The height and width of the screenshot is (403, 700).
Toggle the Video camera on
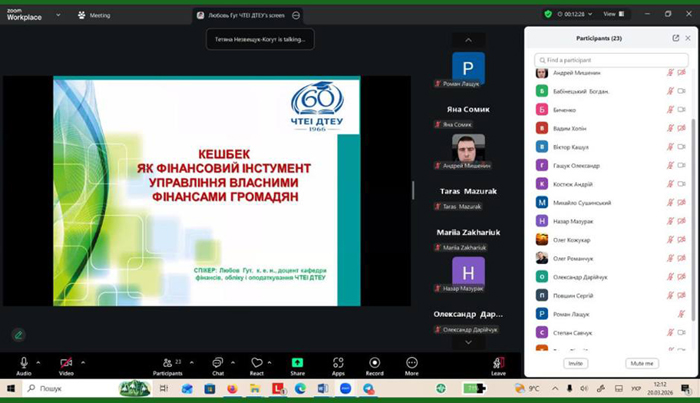(x=66, y=362)
